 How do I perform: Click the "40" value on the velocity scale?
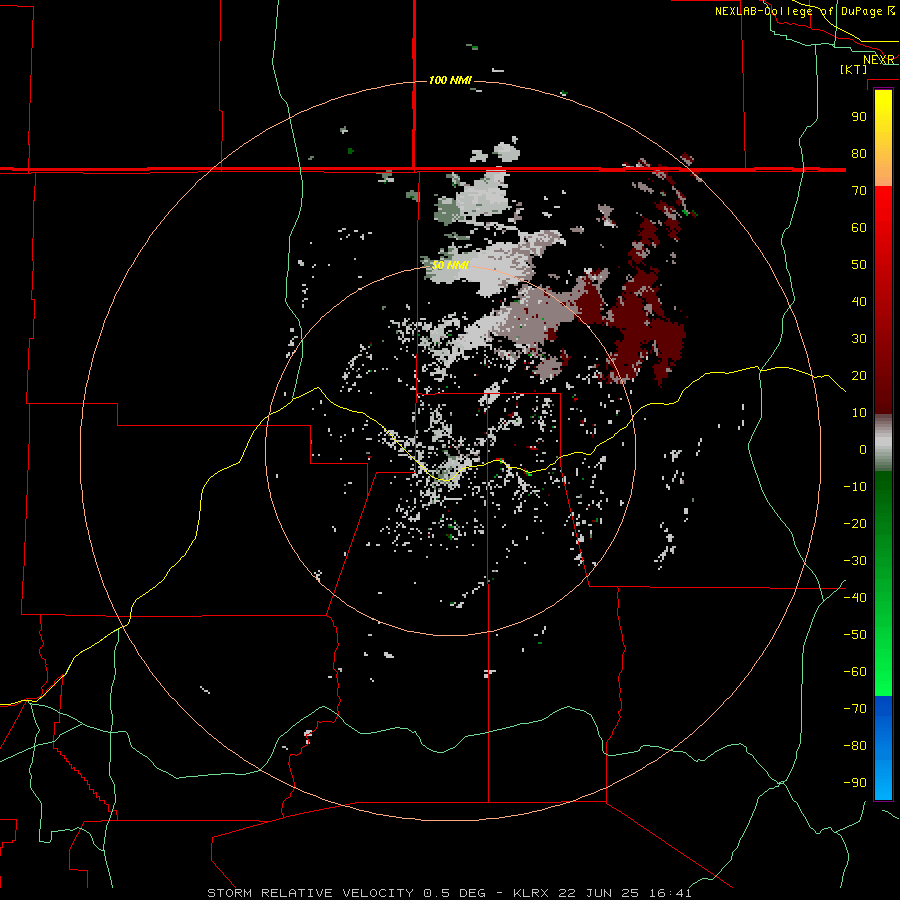pyautogui.click(x=859, y=302)
